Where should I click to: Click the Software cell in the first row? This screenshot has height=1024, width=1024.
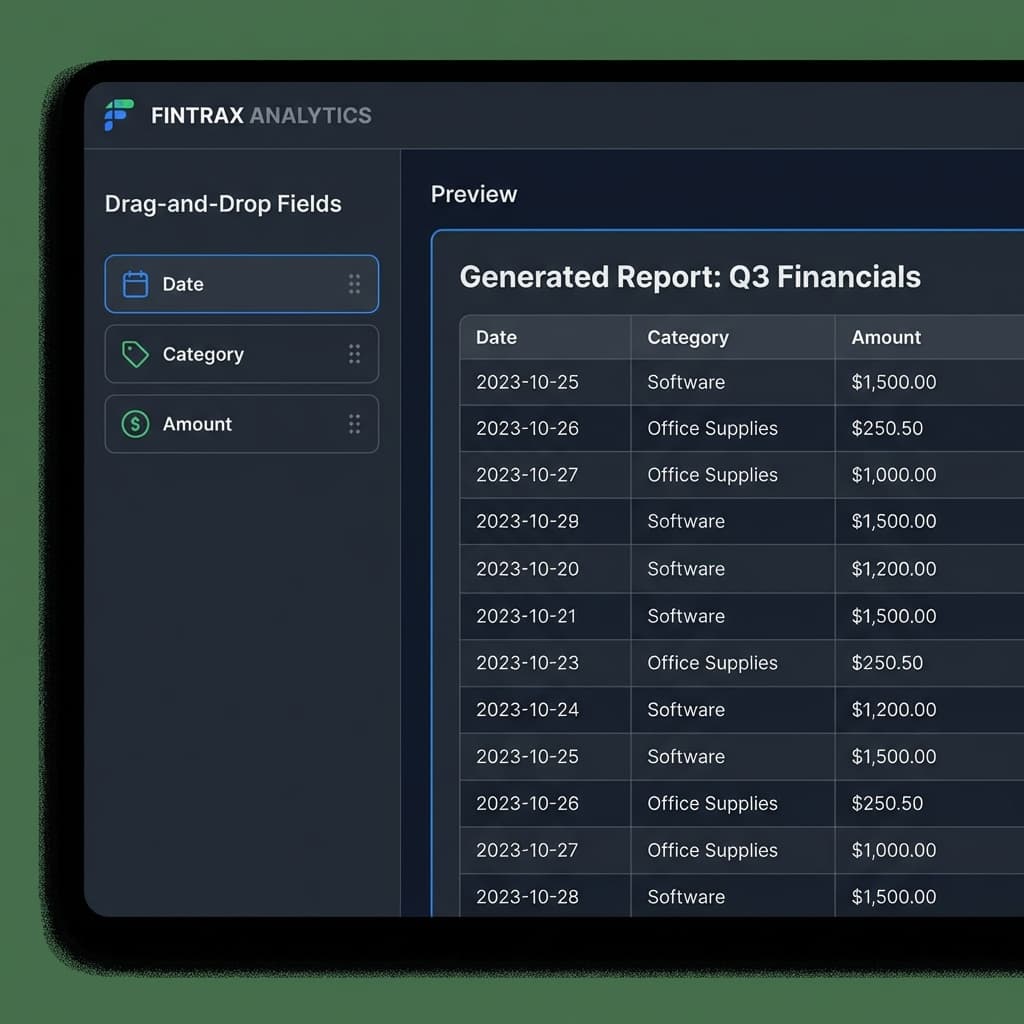coord(686,382)
